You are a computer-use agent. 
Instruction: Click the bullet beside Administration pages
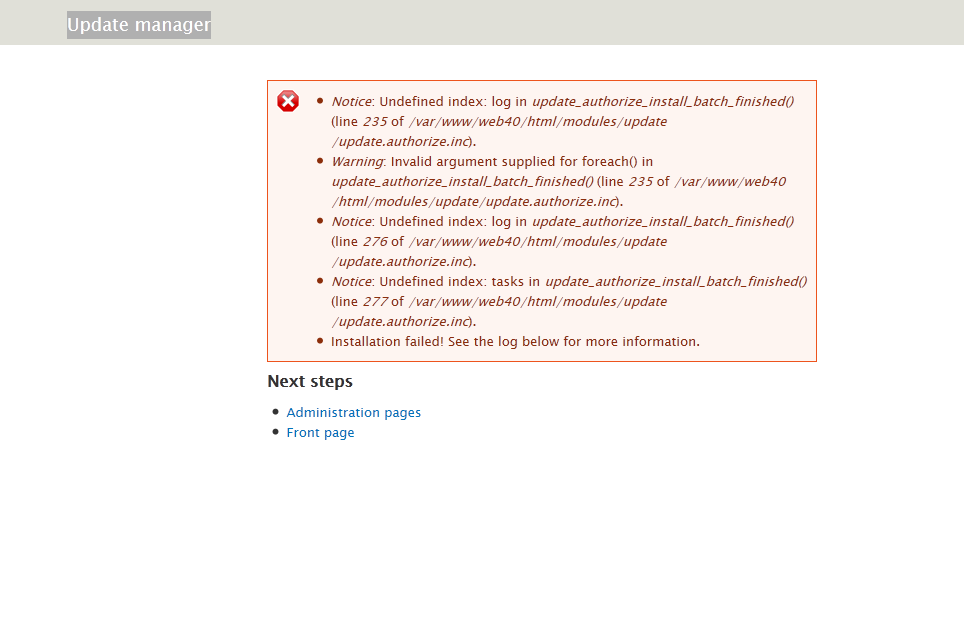(275, 411)
